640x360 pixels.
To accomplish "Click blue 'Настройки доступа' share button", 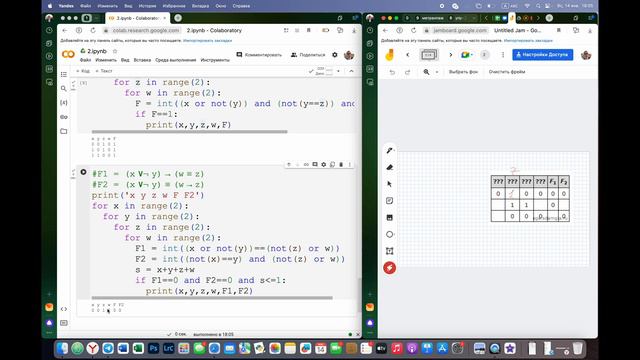I will tap(542, 55).
